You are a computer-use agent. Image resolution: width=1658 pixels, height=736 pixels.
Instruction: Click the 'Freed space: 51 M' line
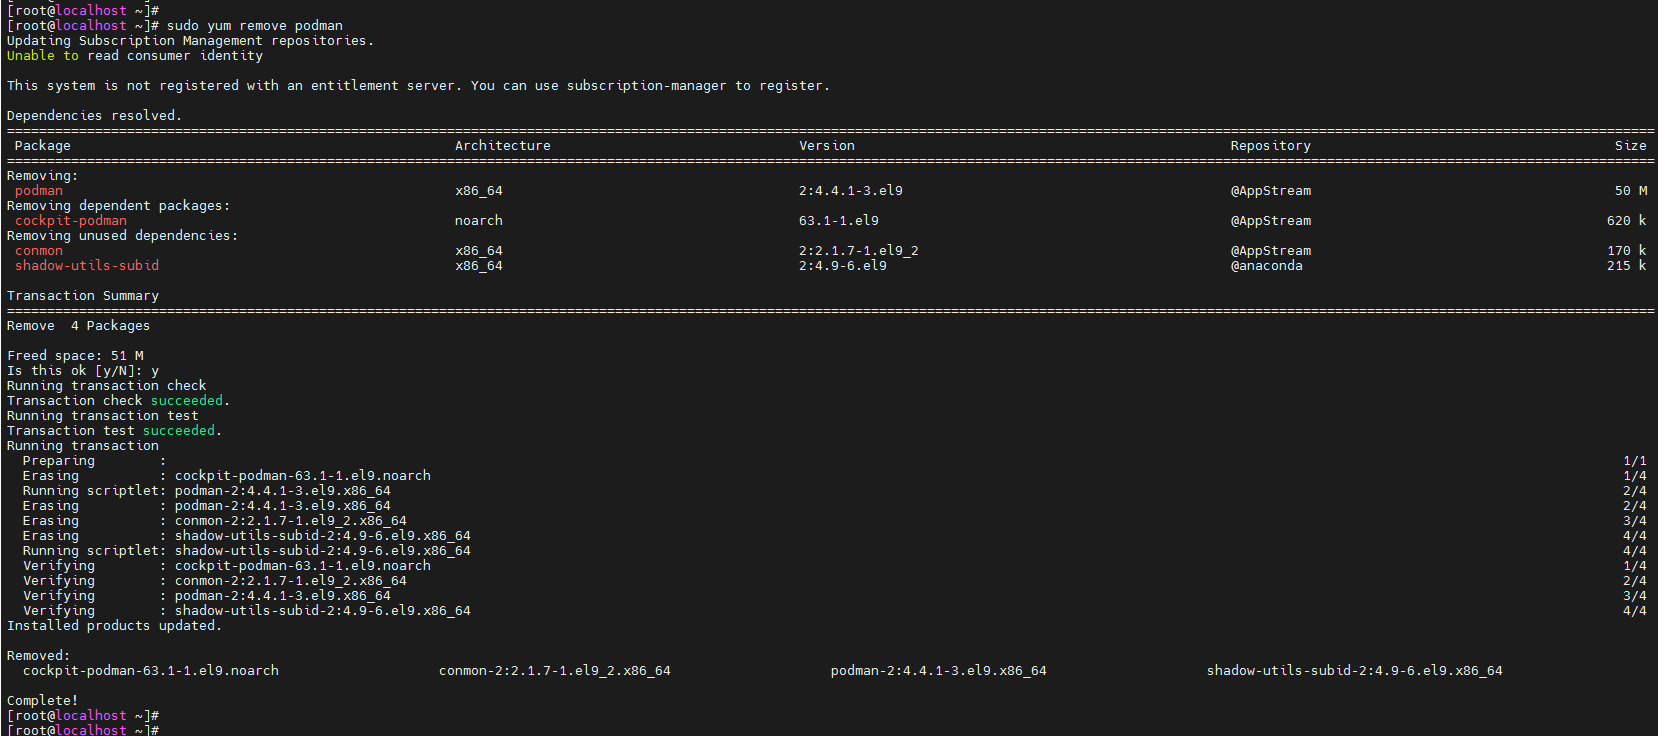tap(75, 356)
